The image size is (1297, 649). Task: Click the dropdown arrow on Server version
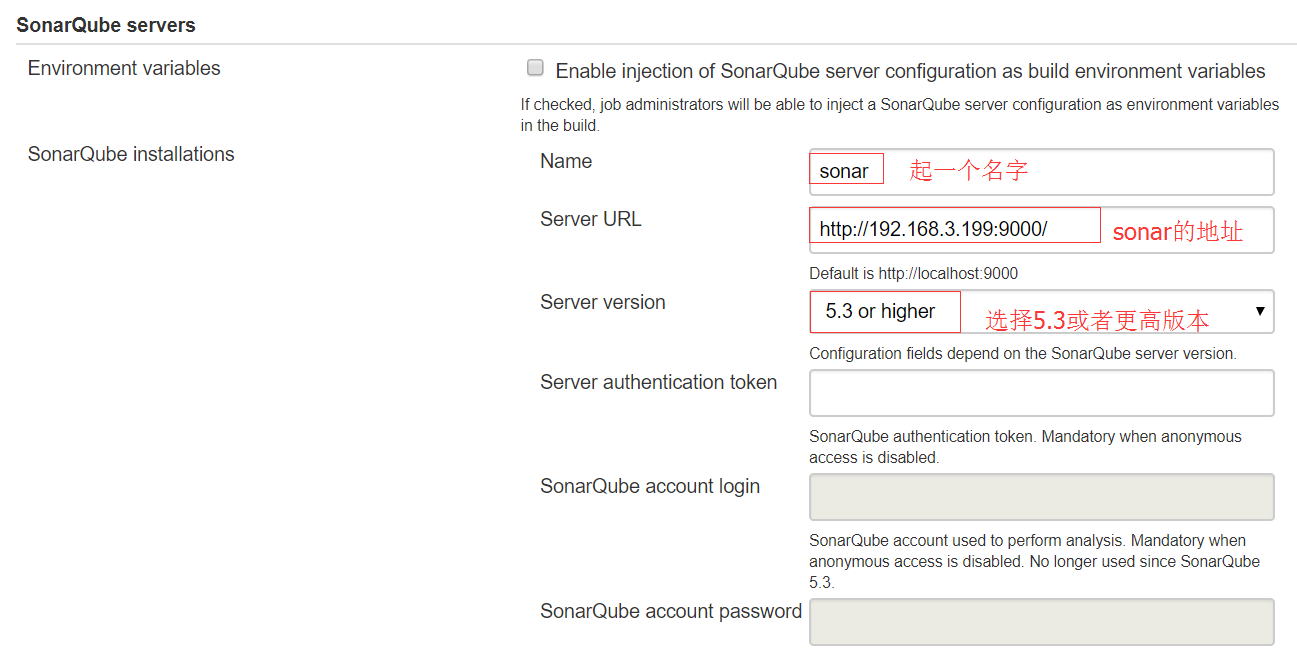click(1260, 311)
